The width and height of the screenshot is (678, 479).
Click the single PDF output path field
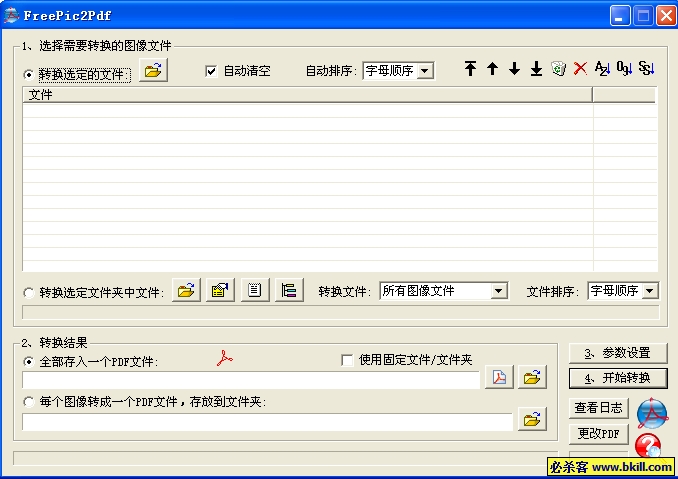pos(251,380)
